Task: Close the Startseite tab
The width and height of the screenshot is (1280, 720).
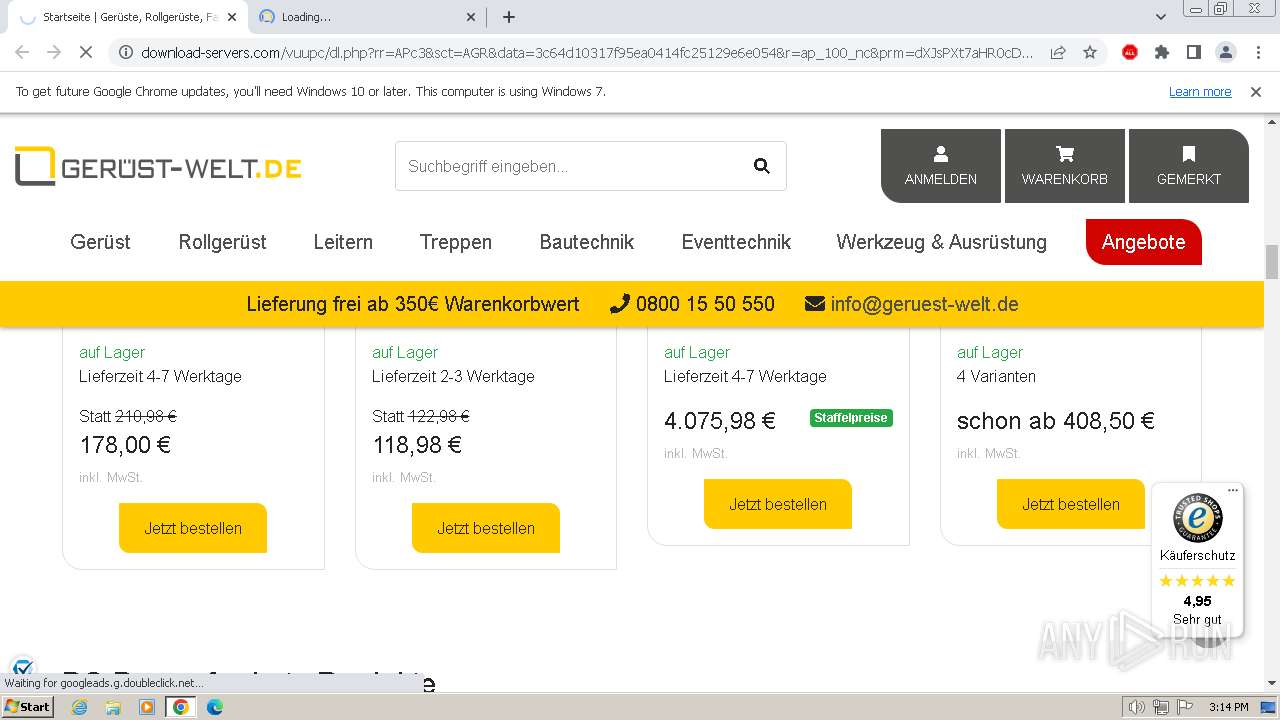Action: click(233, 17)
